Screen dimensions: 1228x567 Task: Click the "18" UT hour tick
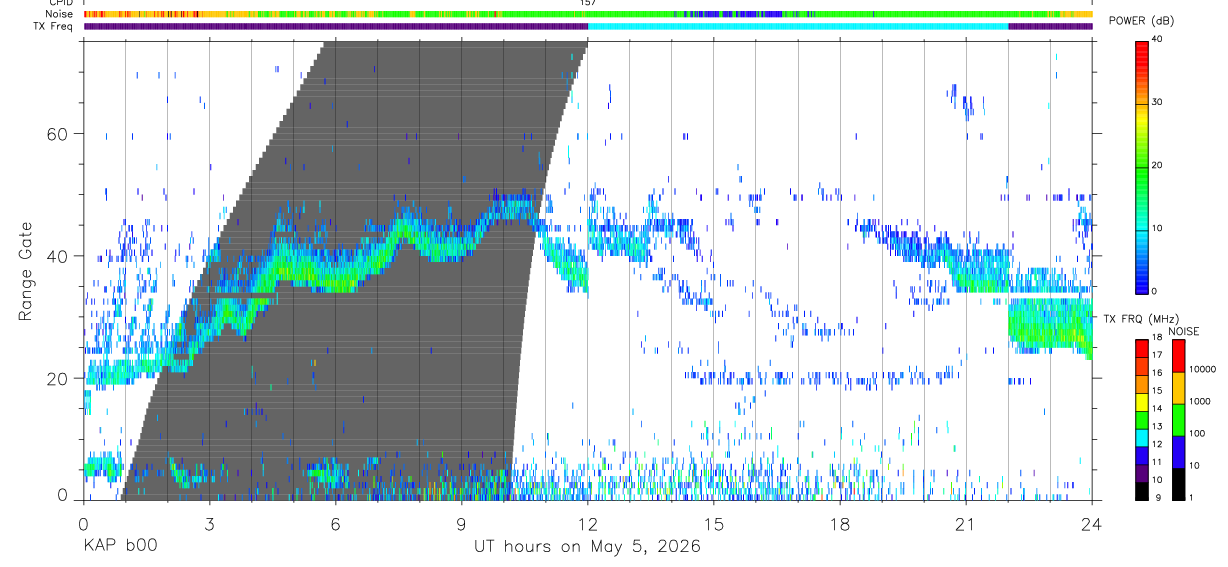[840, 523]
